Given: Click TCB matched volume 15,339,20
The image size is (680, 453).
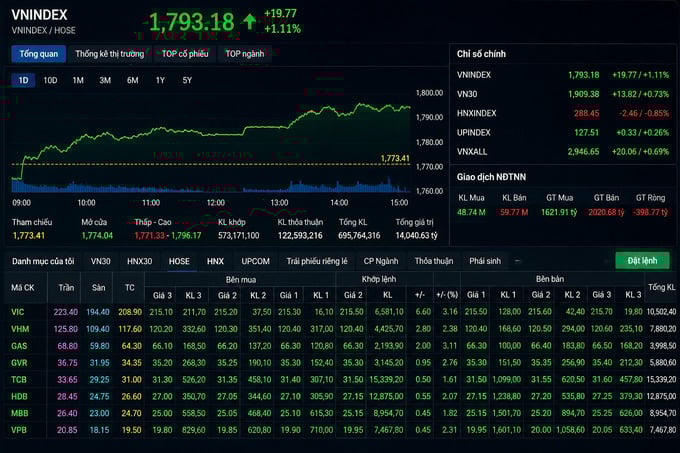Looking at the screenshot, I should click(386, 380).
